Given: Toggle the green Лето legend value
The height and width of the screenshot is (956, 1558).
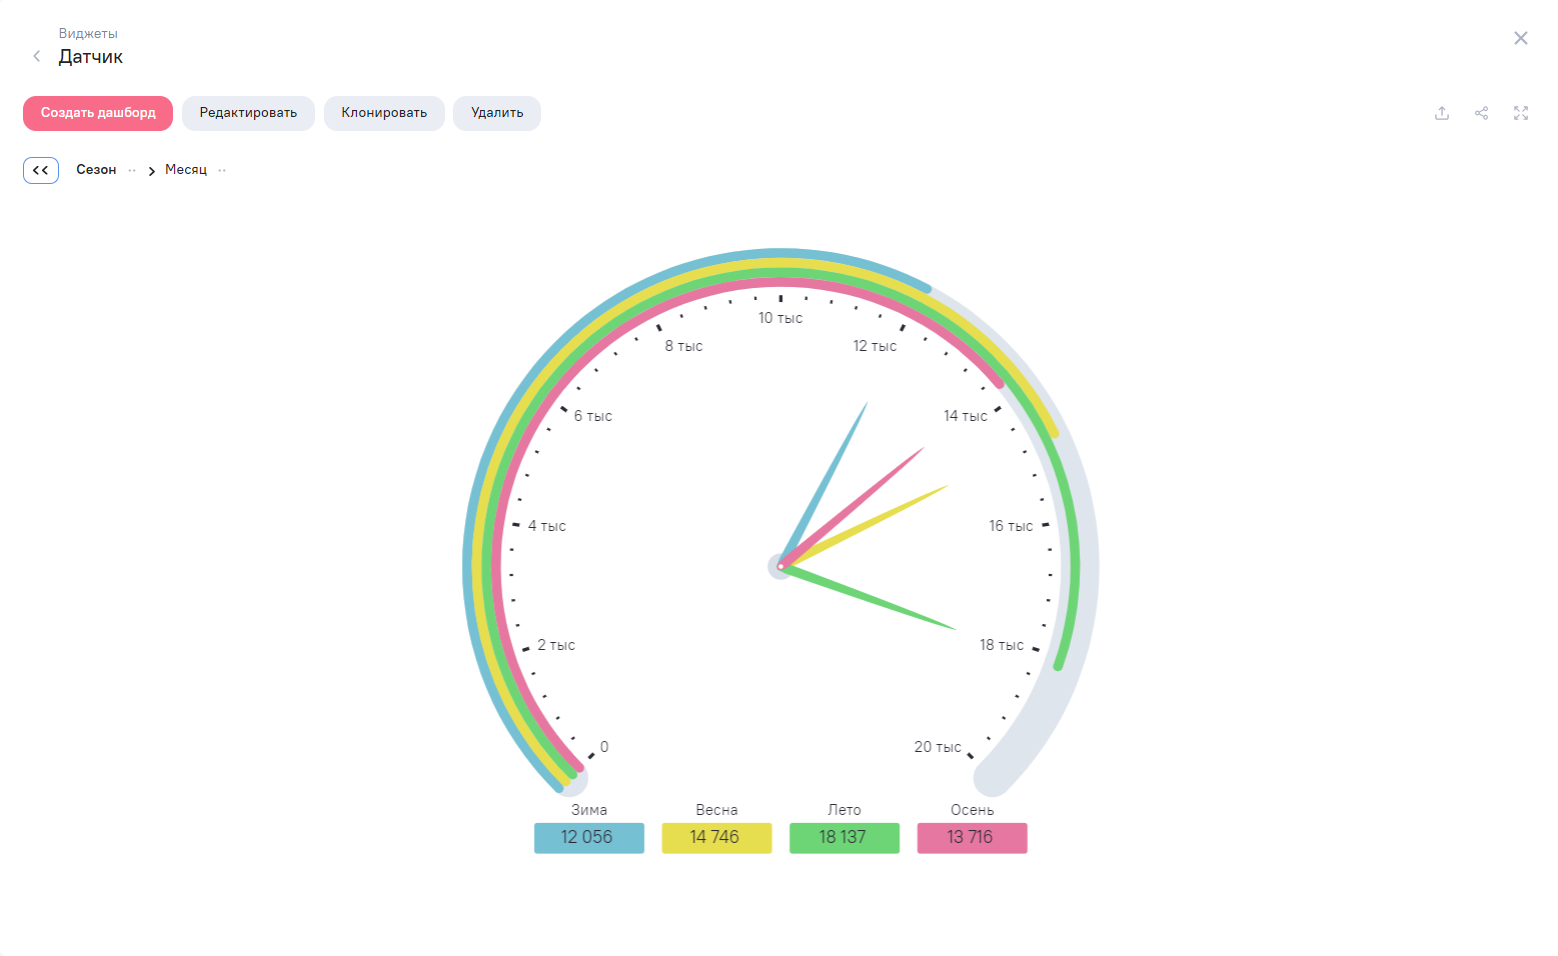Looking at the screenshot, I should pyautogui.click(x=844, y=837).
